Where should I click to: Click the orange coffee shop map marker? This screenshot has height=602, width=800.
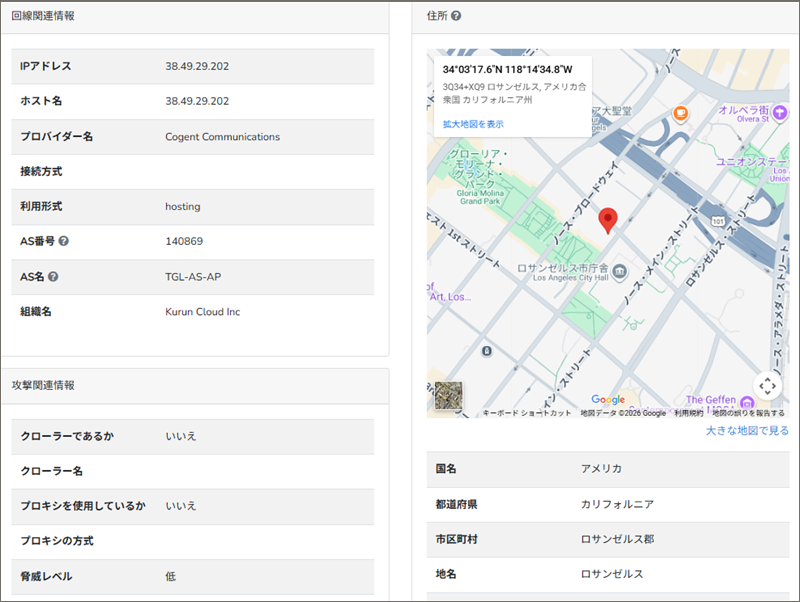(x=681, y=112)
